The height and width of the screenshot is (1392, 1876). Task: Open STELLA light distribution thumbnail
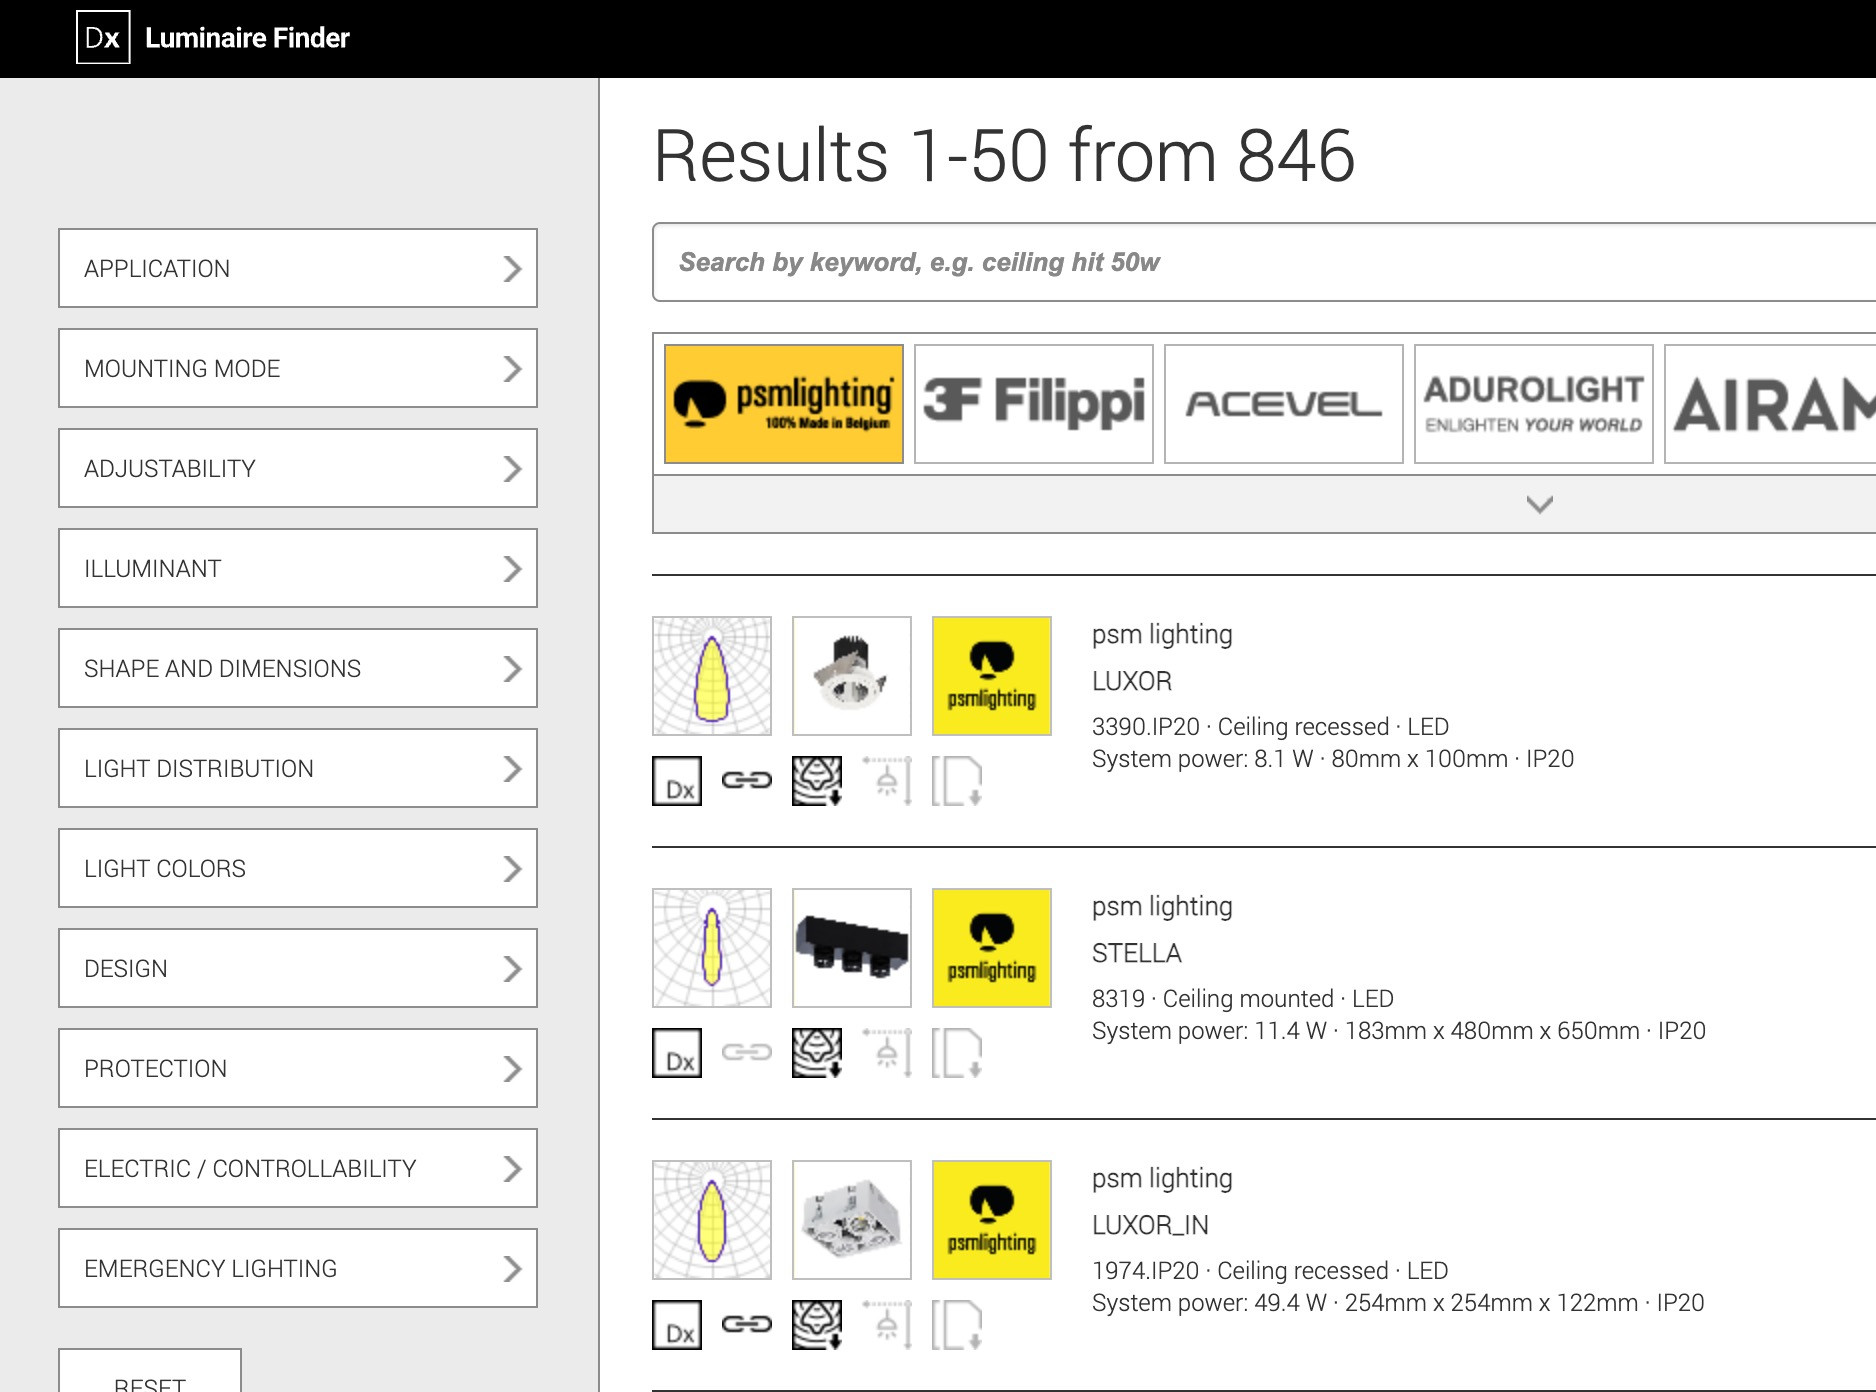(x=712, y=948)
